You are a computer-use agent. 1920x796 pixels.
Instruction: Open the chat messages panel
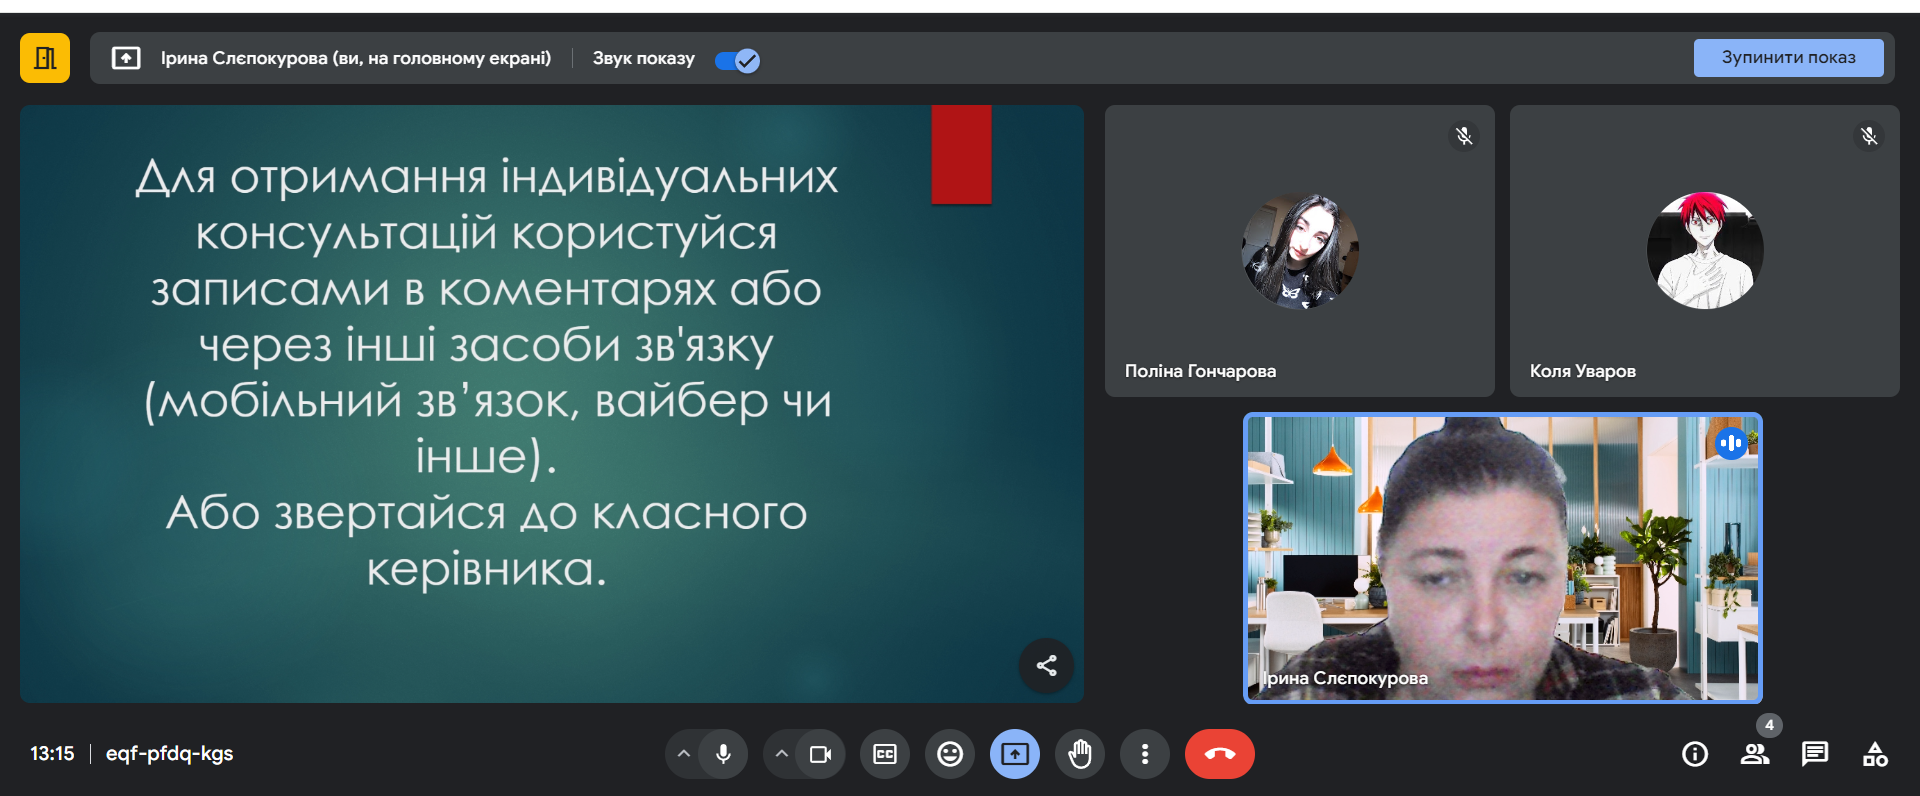(1815, 754)
